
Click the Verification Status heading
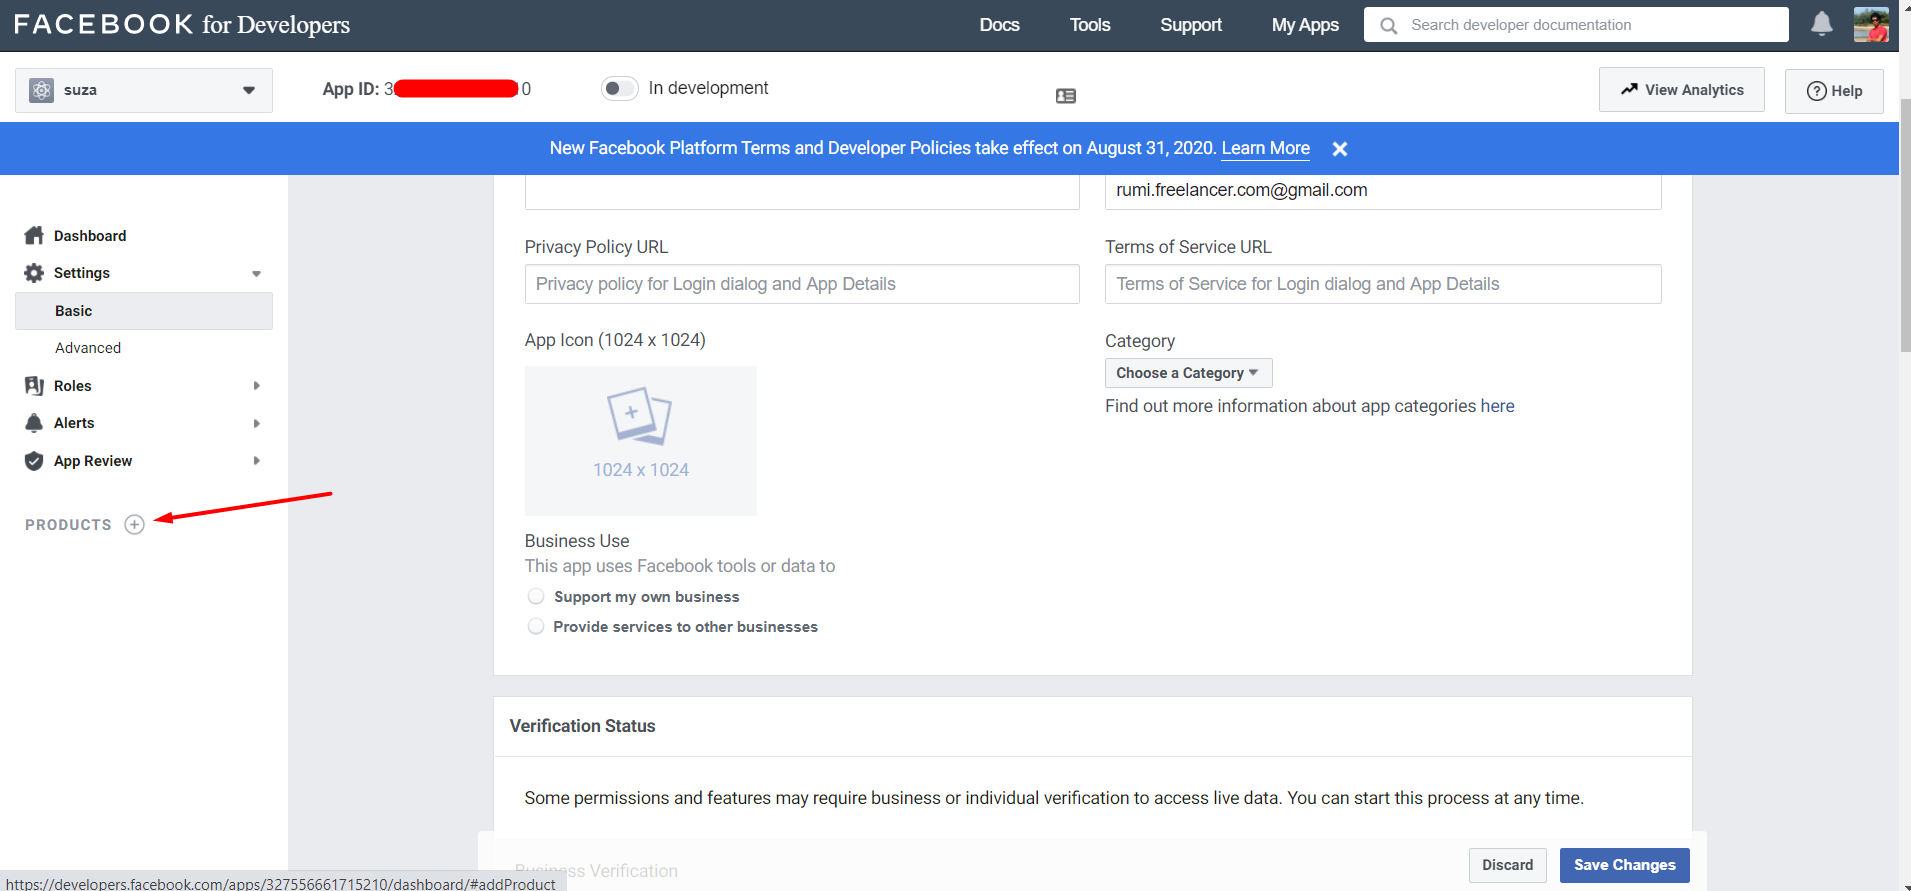[582, 726]
